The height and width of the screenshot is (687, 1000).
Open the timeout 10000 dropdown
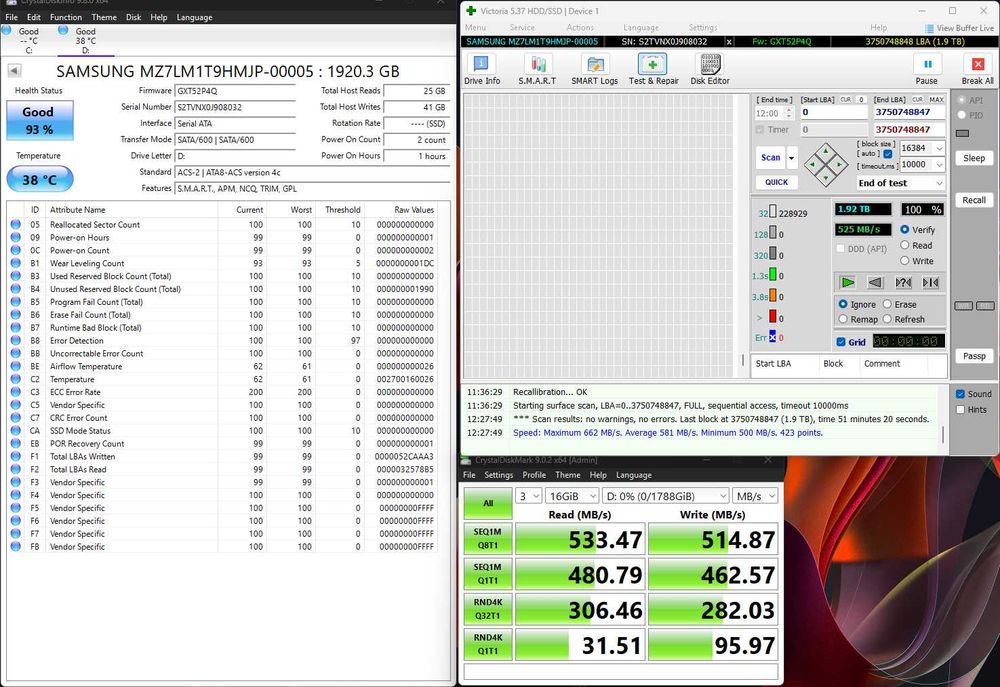tap(939, 165)
